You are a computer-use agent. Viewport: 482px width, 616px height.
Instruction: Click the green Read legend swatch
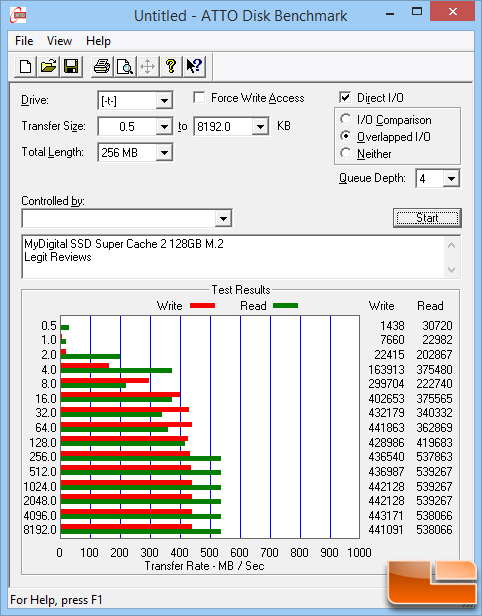[x=285, y=306]
